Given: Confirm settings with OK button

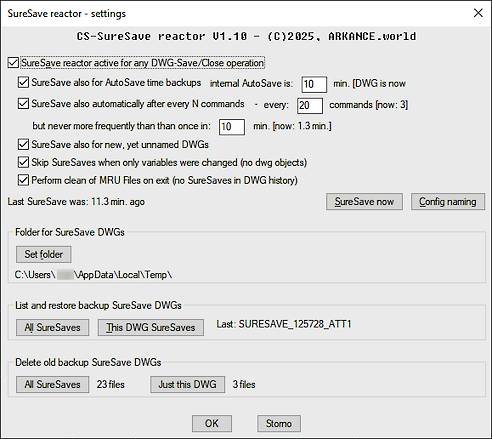Looking at the screenshot, I should [212, 423].
